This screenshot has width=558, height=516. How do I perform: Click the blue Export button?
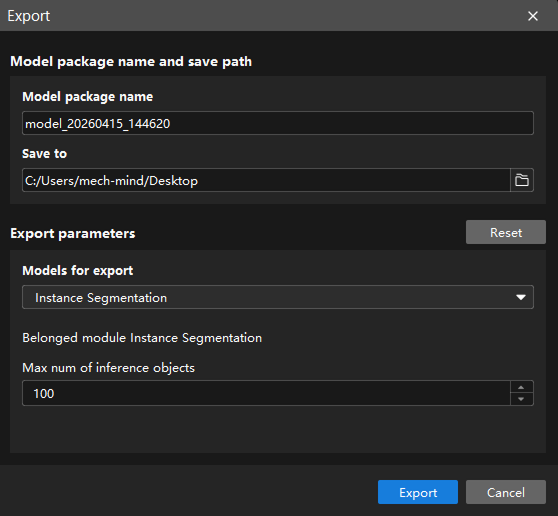click(418, 492)
